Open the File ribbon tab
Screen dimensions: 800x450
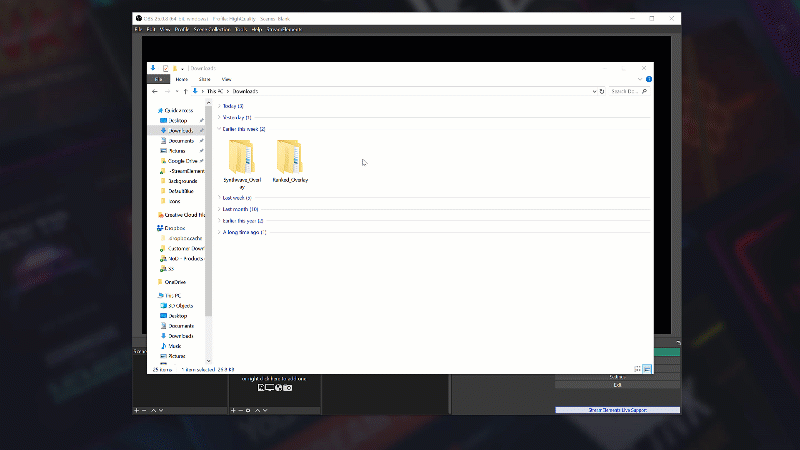point(157,79)
